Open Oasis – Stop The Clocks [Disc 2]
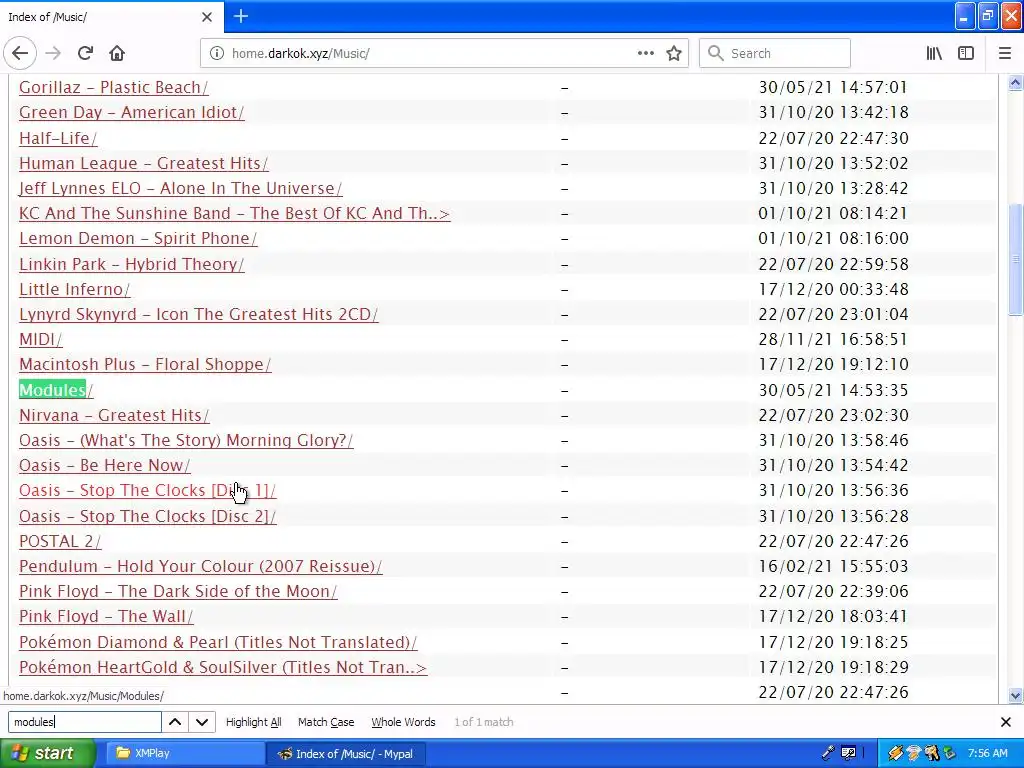 click(x=148, y=517)
